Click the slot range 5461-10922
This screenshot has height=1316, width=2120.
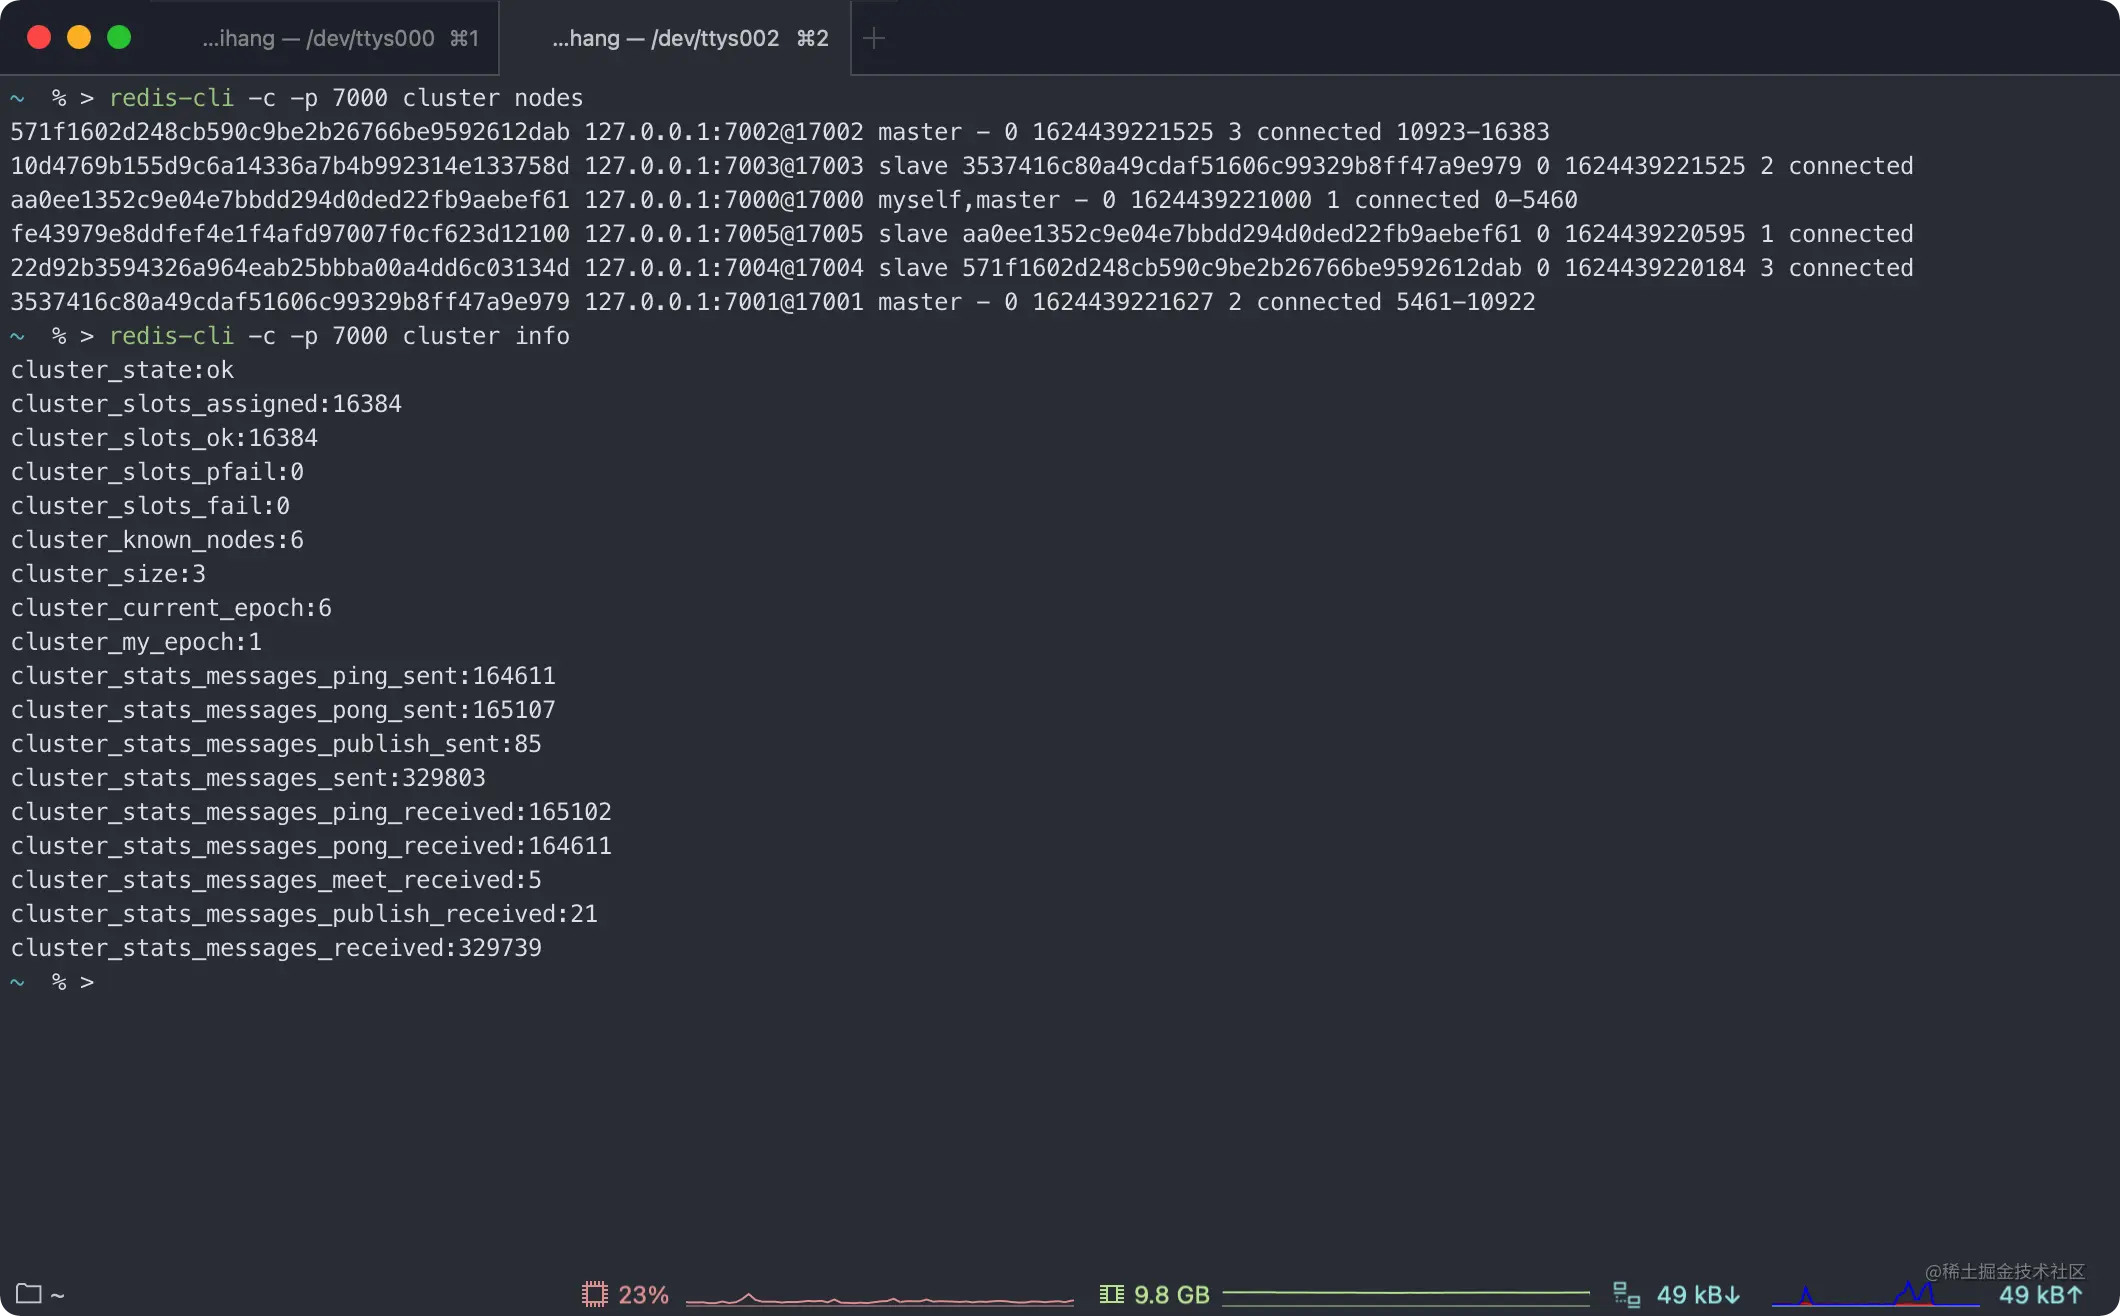click(x=1465, y=302)
